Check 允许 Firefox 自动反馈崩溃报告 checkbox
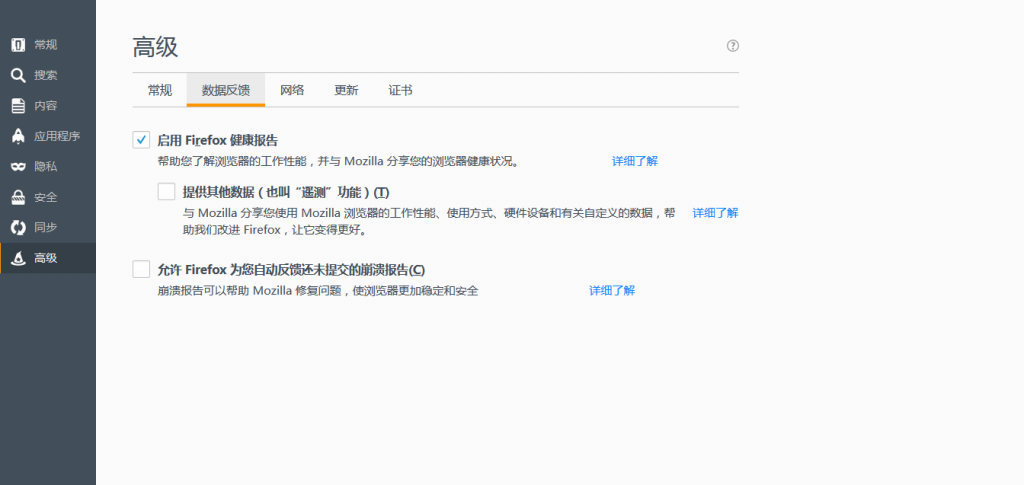Image resolution: width=1024 pixels, height=485 pixels. [141, 269]
